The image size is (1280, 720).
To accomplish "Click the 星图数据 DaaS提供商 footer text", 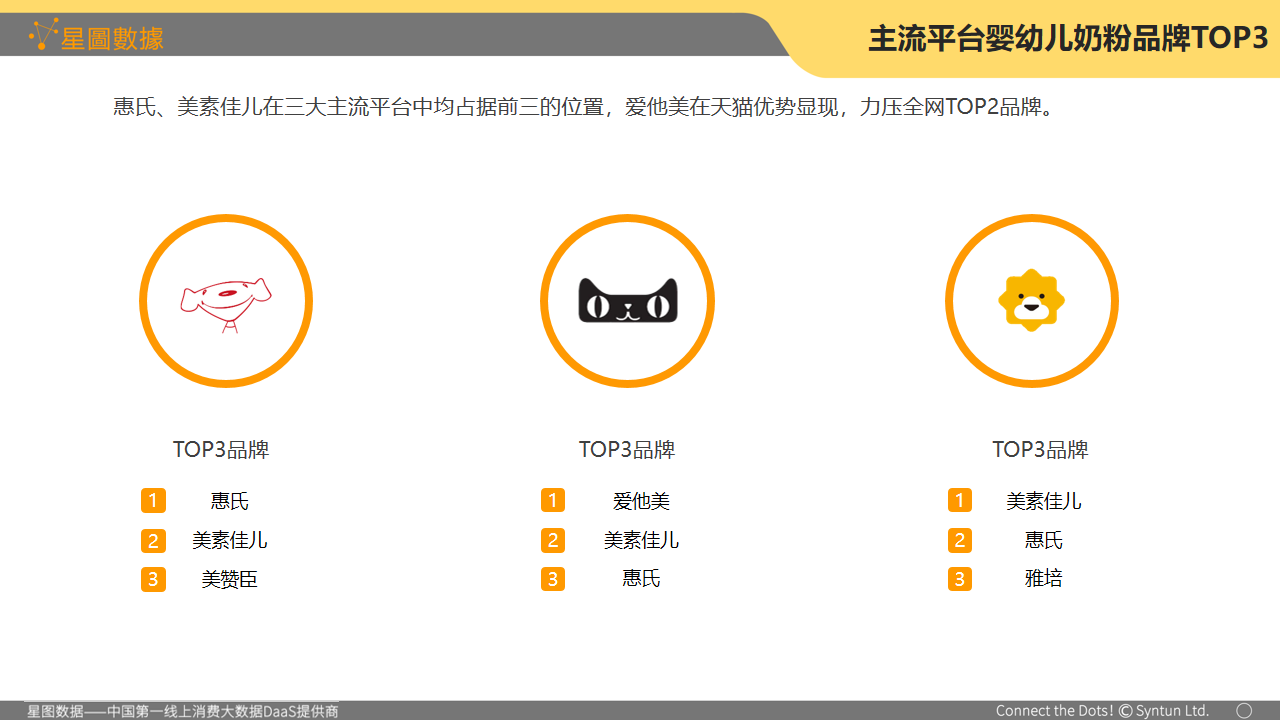I will [182, 711].
